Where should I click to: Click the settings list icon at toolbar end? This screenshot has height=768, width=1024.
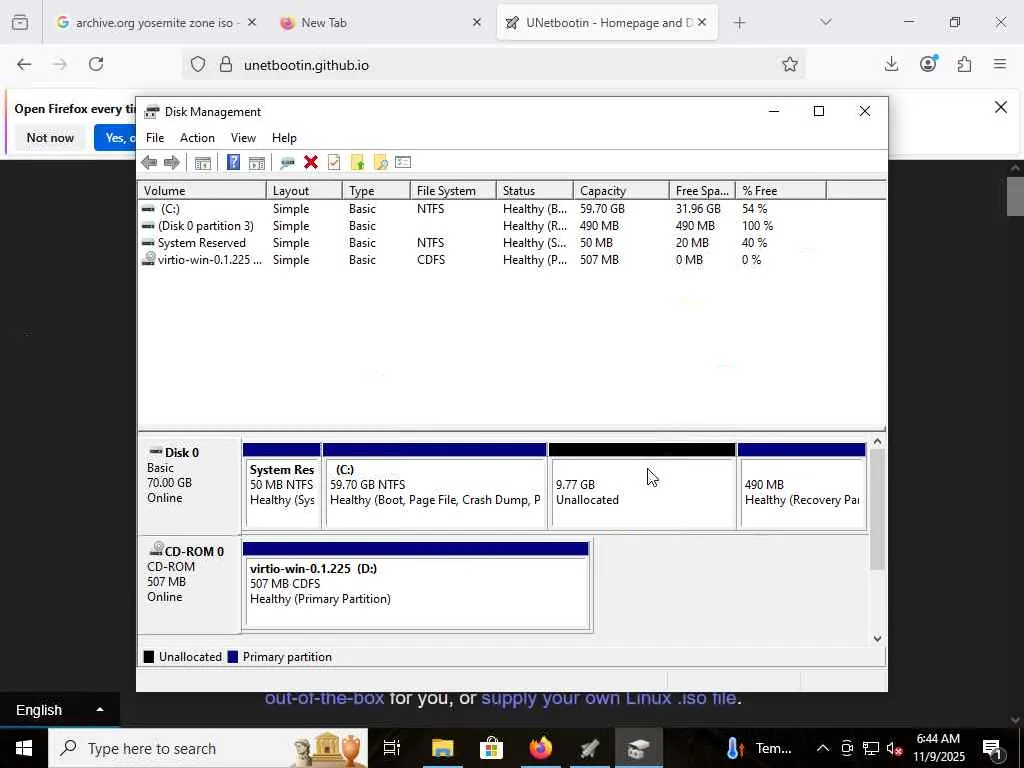(403, 162)
